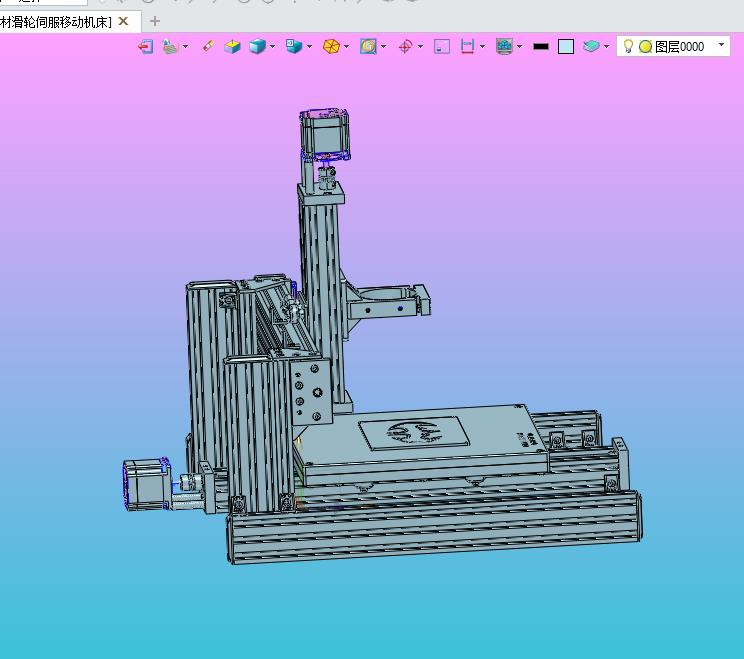Click the red exit arrow toolbar icon
Image resolution: width=744 pixels, height=659 pixels.
[146, 46]
